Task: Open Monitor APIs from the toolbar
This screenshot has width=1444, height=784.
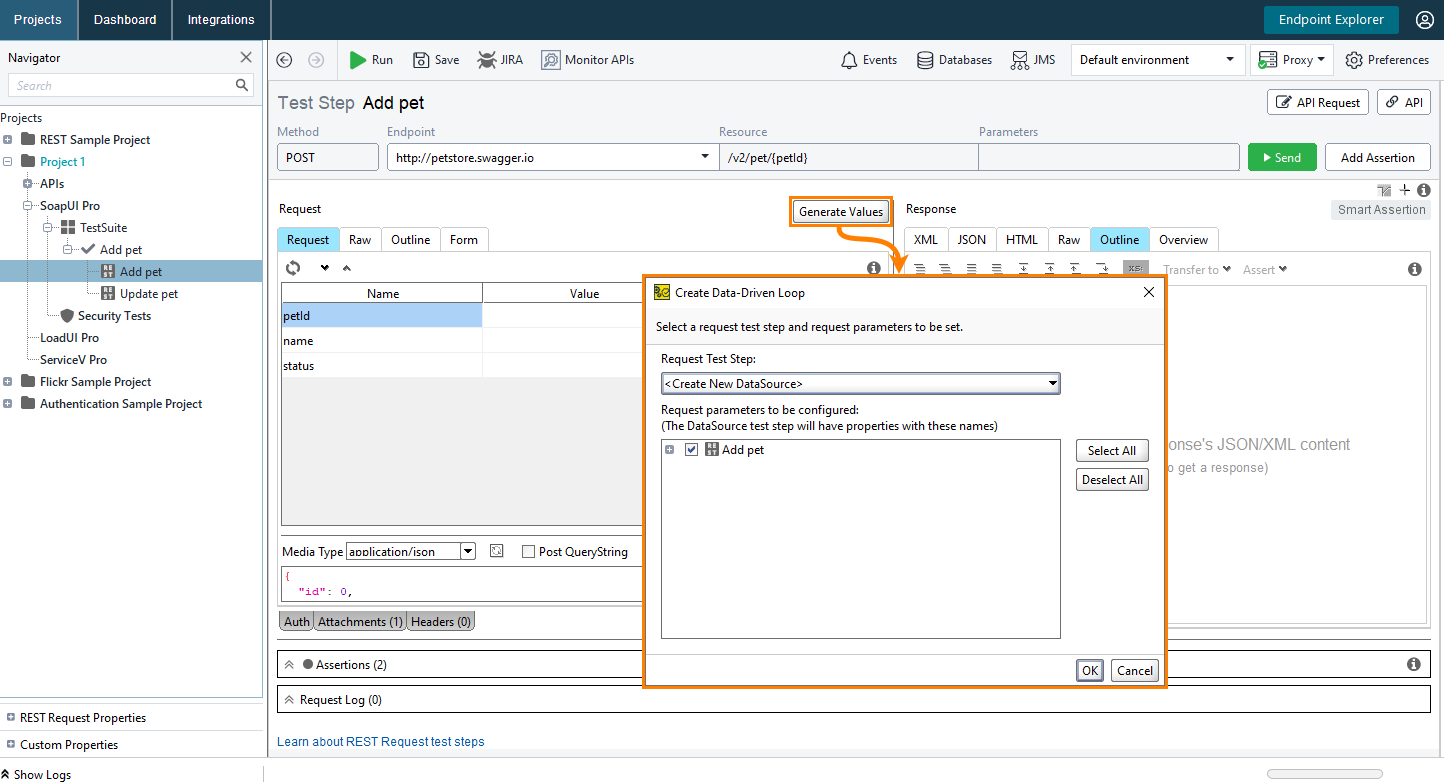Action: pyautogui.click(x=588, y=60)
